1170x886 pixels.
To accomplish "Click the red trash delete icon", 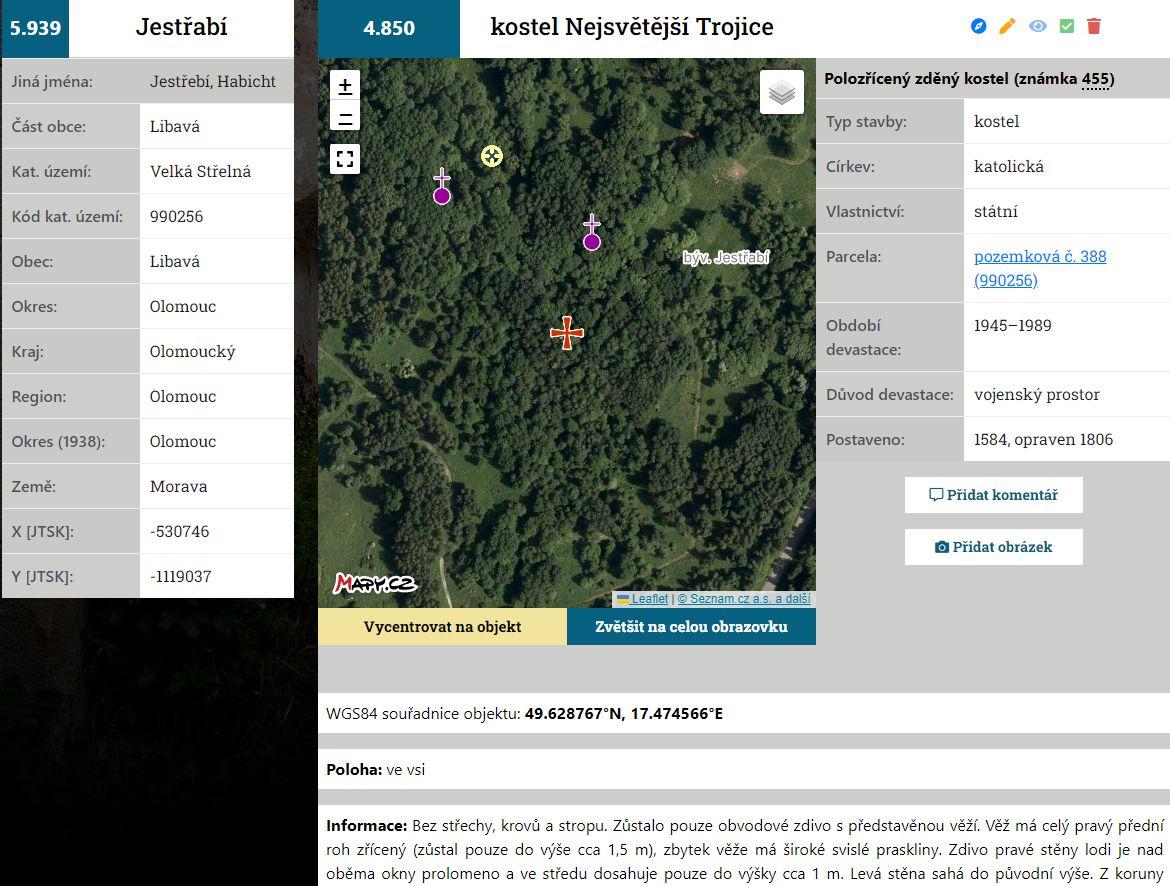I will pos(1094,26).
